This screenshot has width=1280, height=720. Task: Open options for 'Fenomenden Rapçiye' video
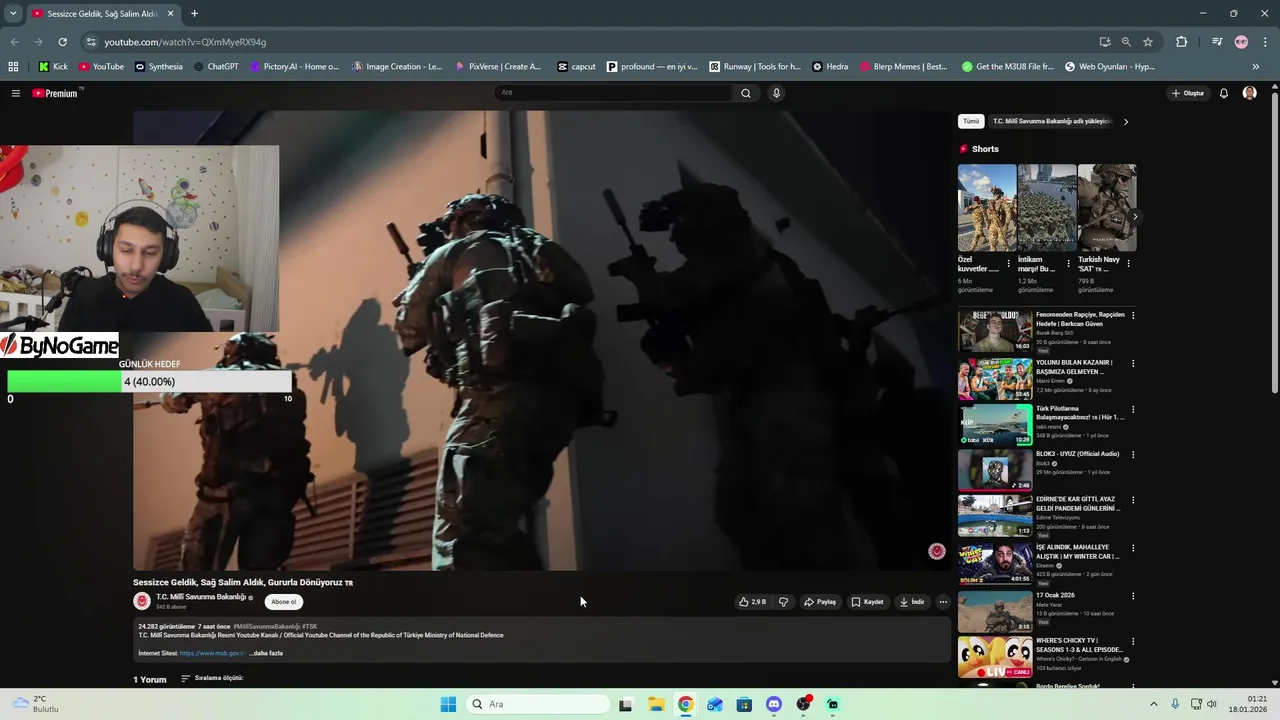pos(1133,316)
